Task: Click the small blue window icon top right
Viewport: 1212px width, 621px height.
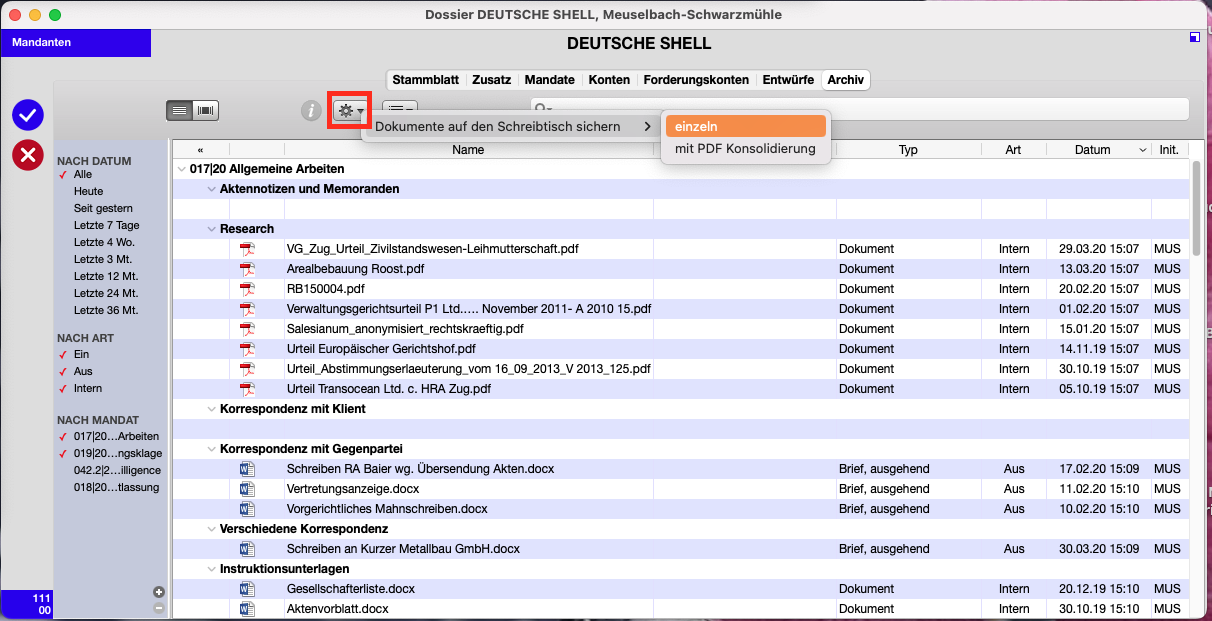Action: pyautogui.click(x=1194, y=38)
